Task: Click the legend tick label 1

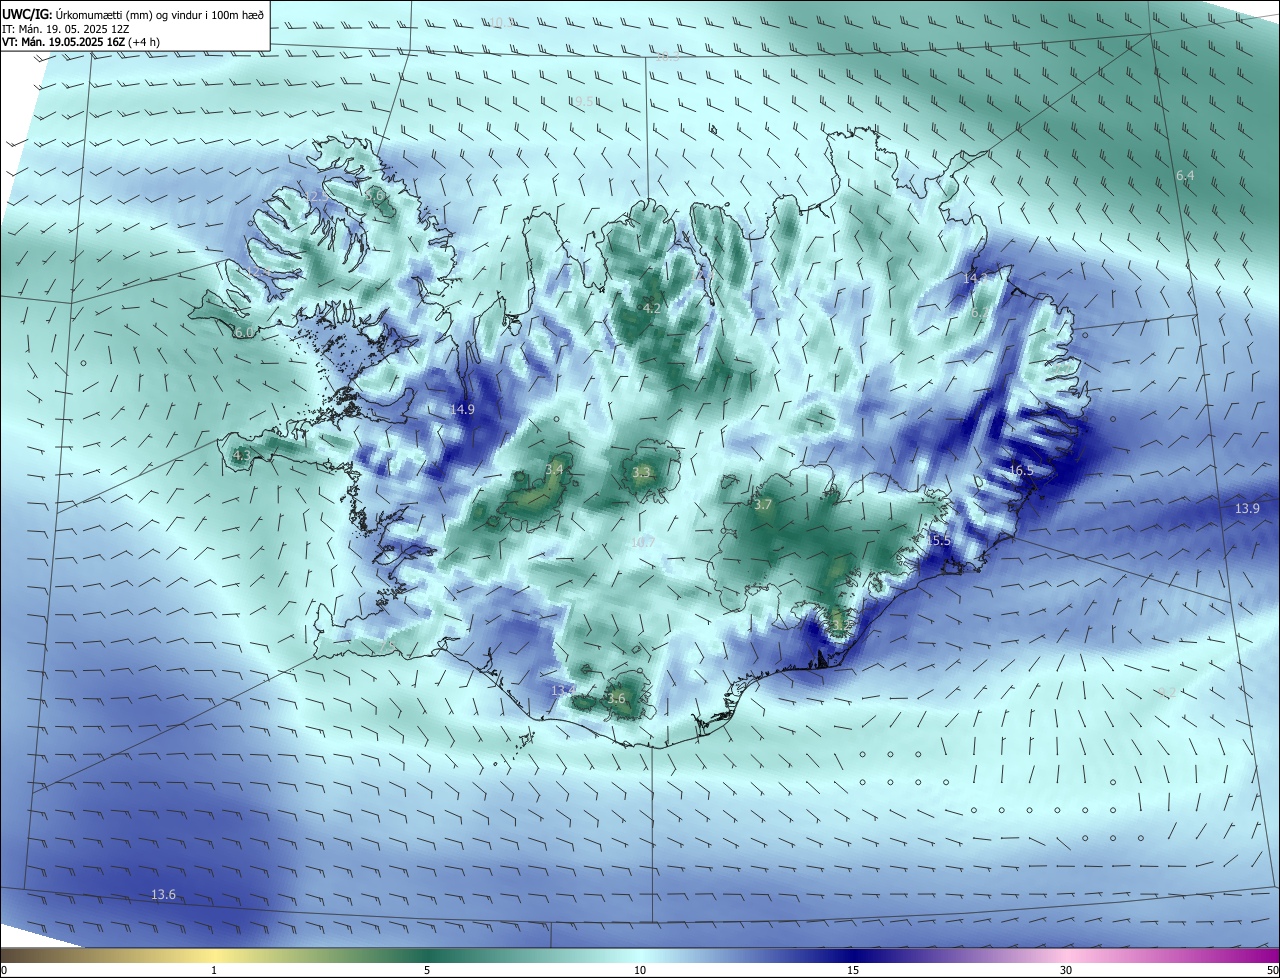Action: pyautogui.click(x=214, y=970)
